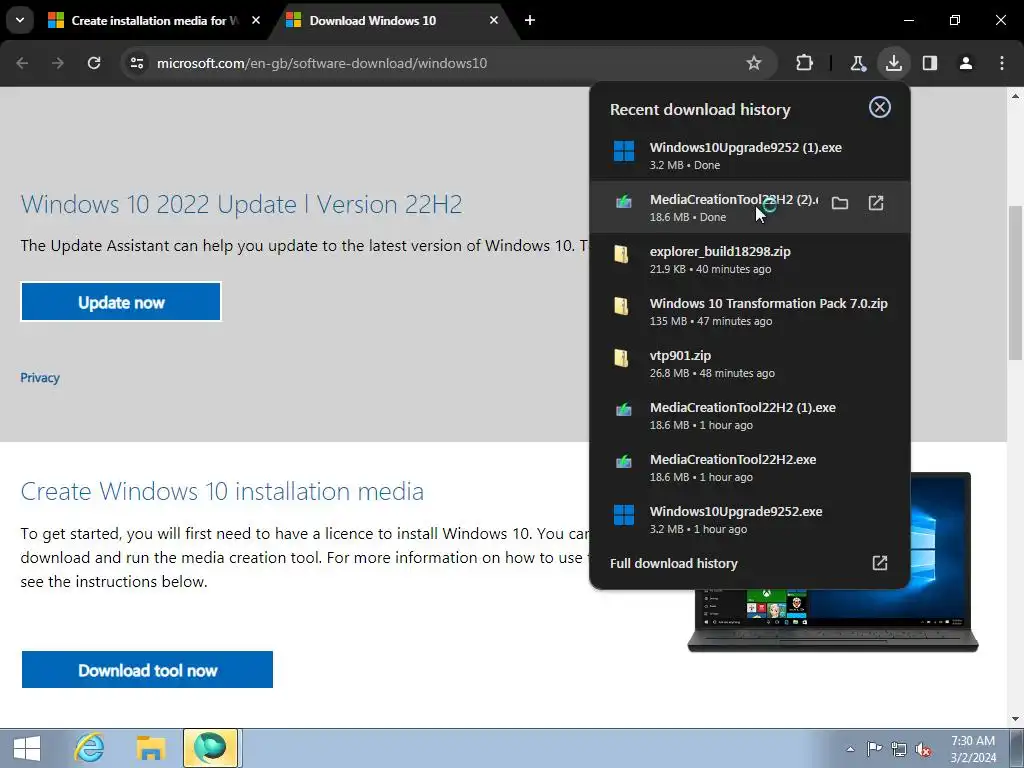
Task: Bookmark this page with the star
Action: (754, 63)
